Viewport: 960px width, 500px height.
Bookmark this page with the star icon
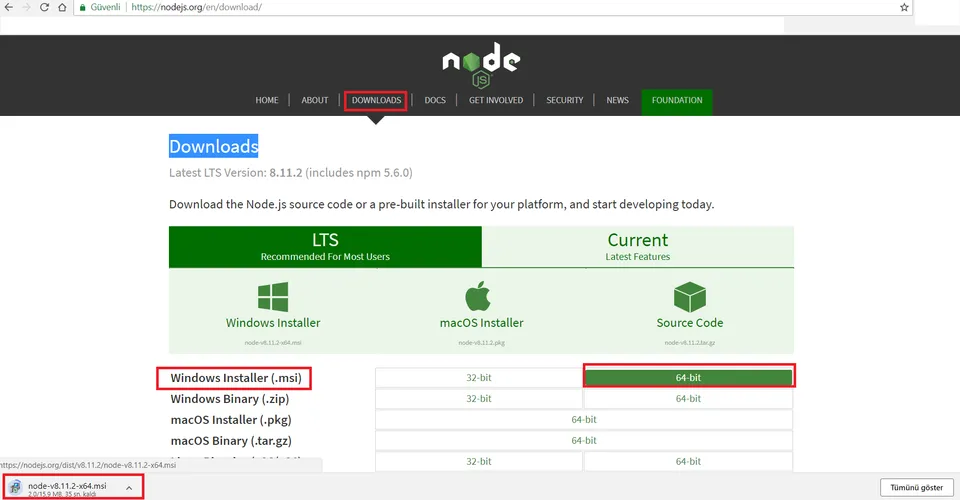(x=904, y=7)
